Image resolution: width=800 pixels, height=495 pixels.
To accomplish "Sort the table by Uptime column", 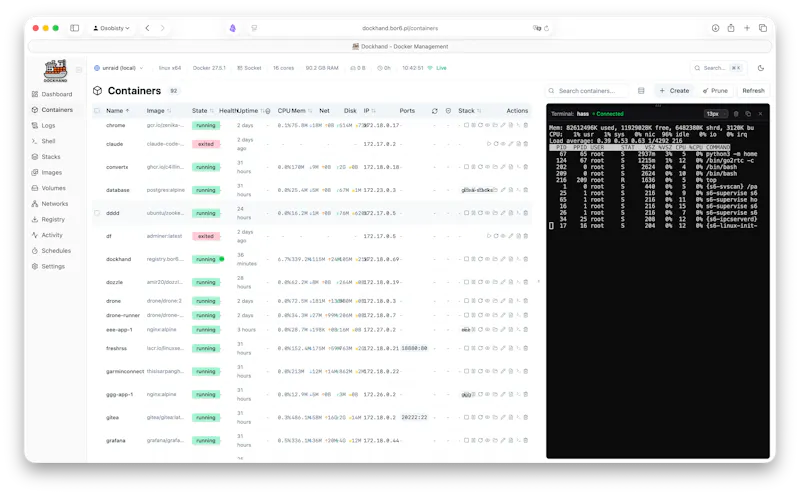I will point(251,111).
